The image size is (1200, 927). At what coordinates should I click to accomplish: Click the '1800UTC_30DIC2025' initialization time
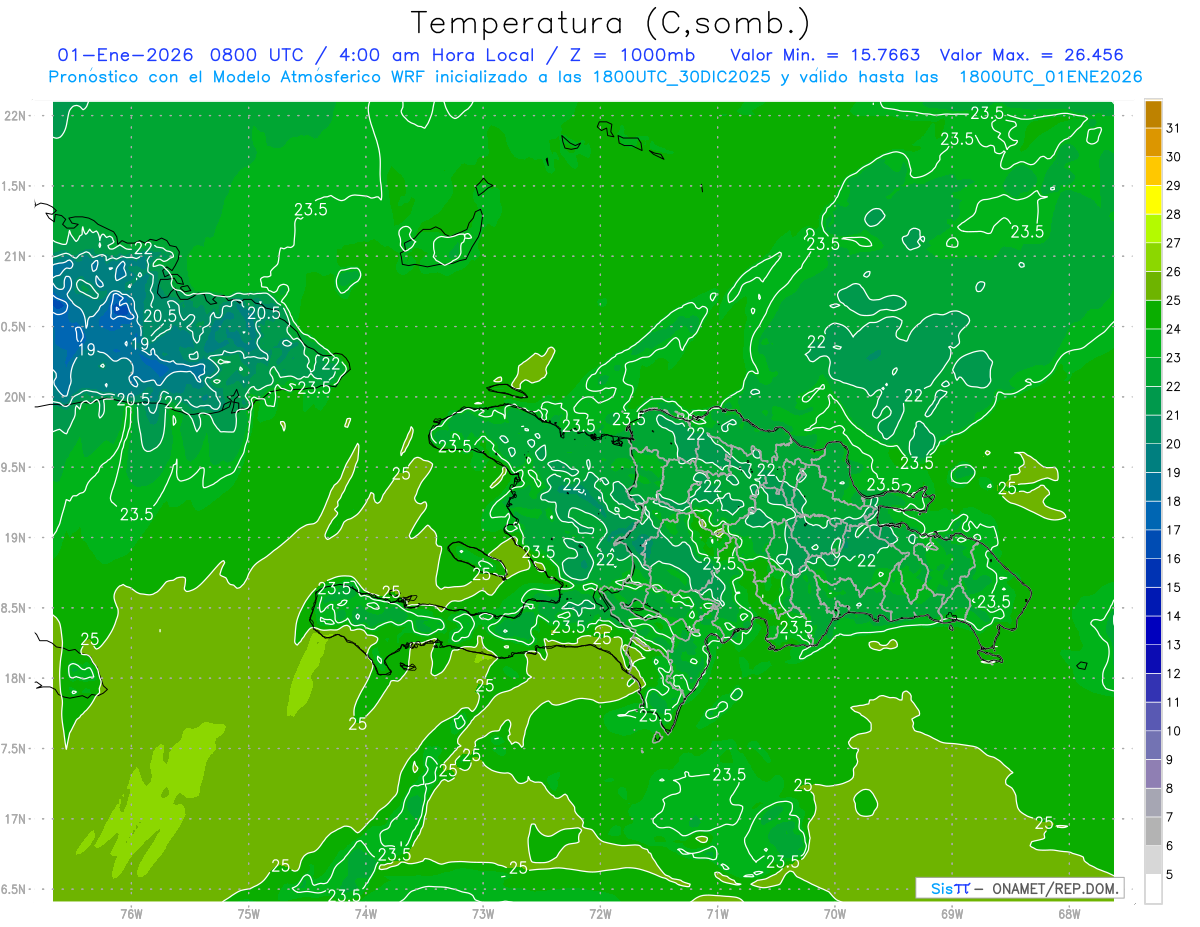(x=682, y=77)
